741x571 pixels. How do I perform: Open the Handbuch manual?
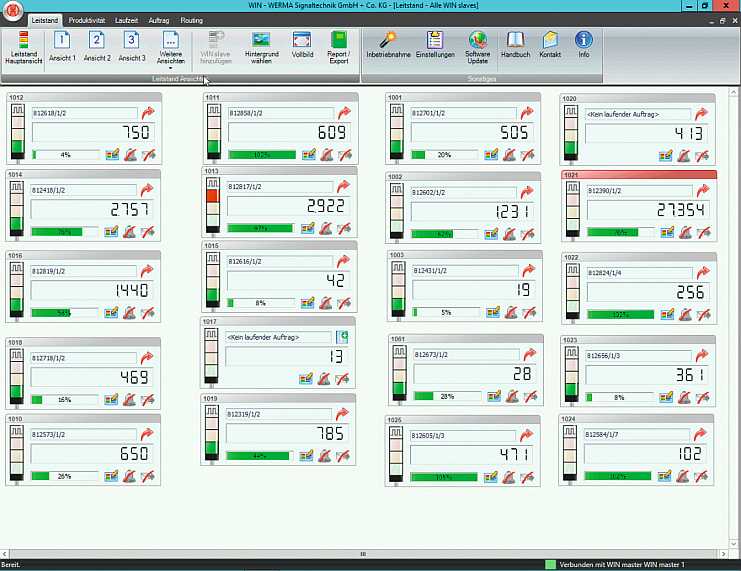tap(515, 46)
